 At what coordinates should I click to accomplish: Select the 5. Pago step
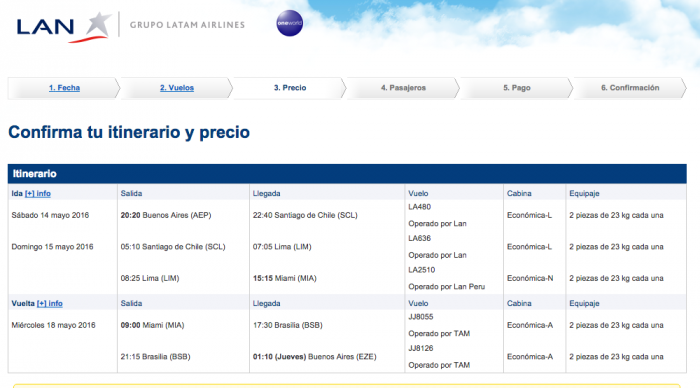pos(517,88)
